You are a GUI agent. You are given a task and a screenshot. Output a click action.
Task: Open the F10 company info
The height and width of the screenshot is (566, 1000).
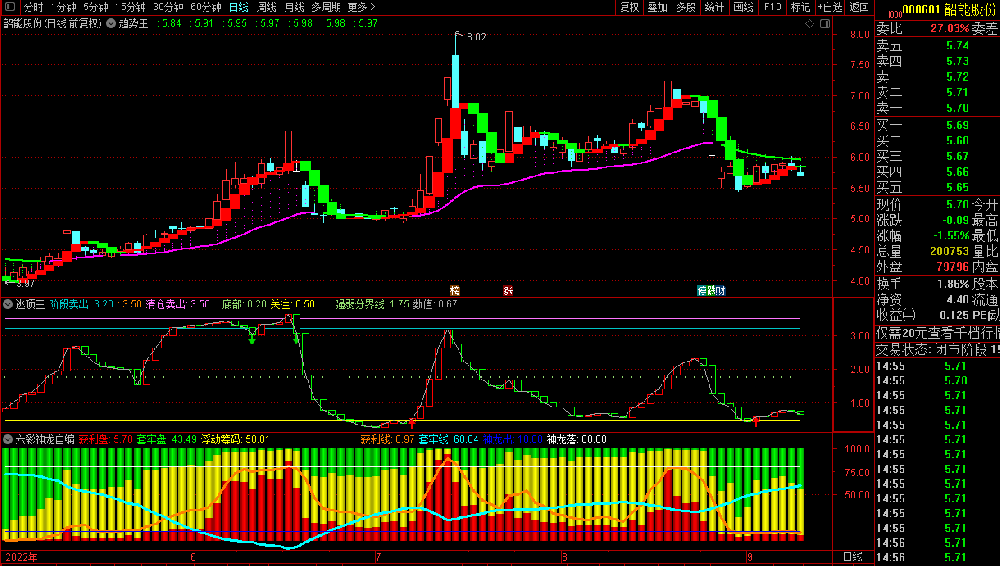pyautogui.click(x=772, y=7)
